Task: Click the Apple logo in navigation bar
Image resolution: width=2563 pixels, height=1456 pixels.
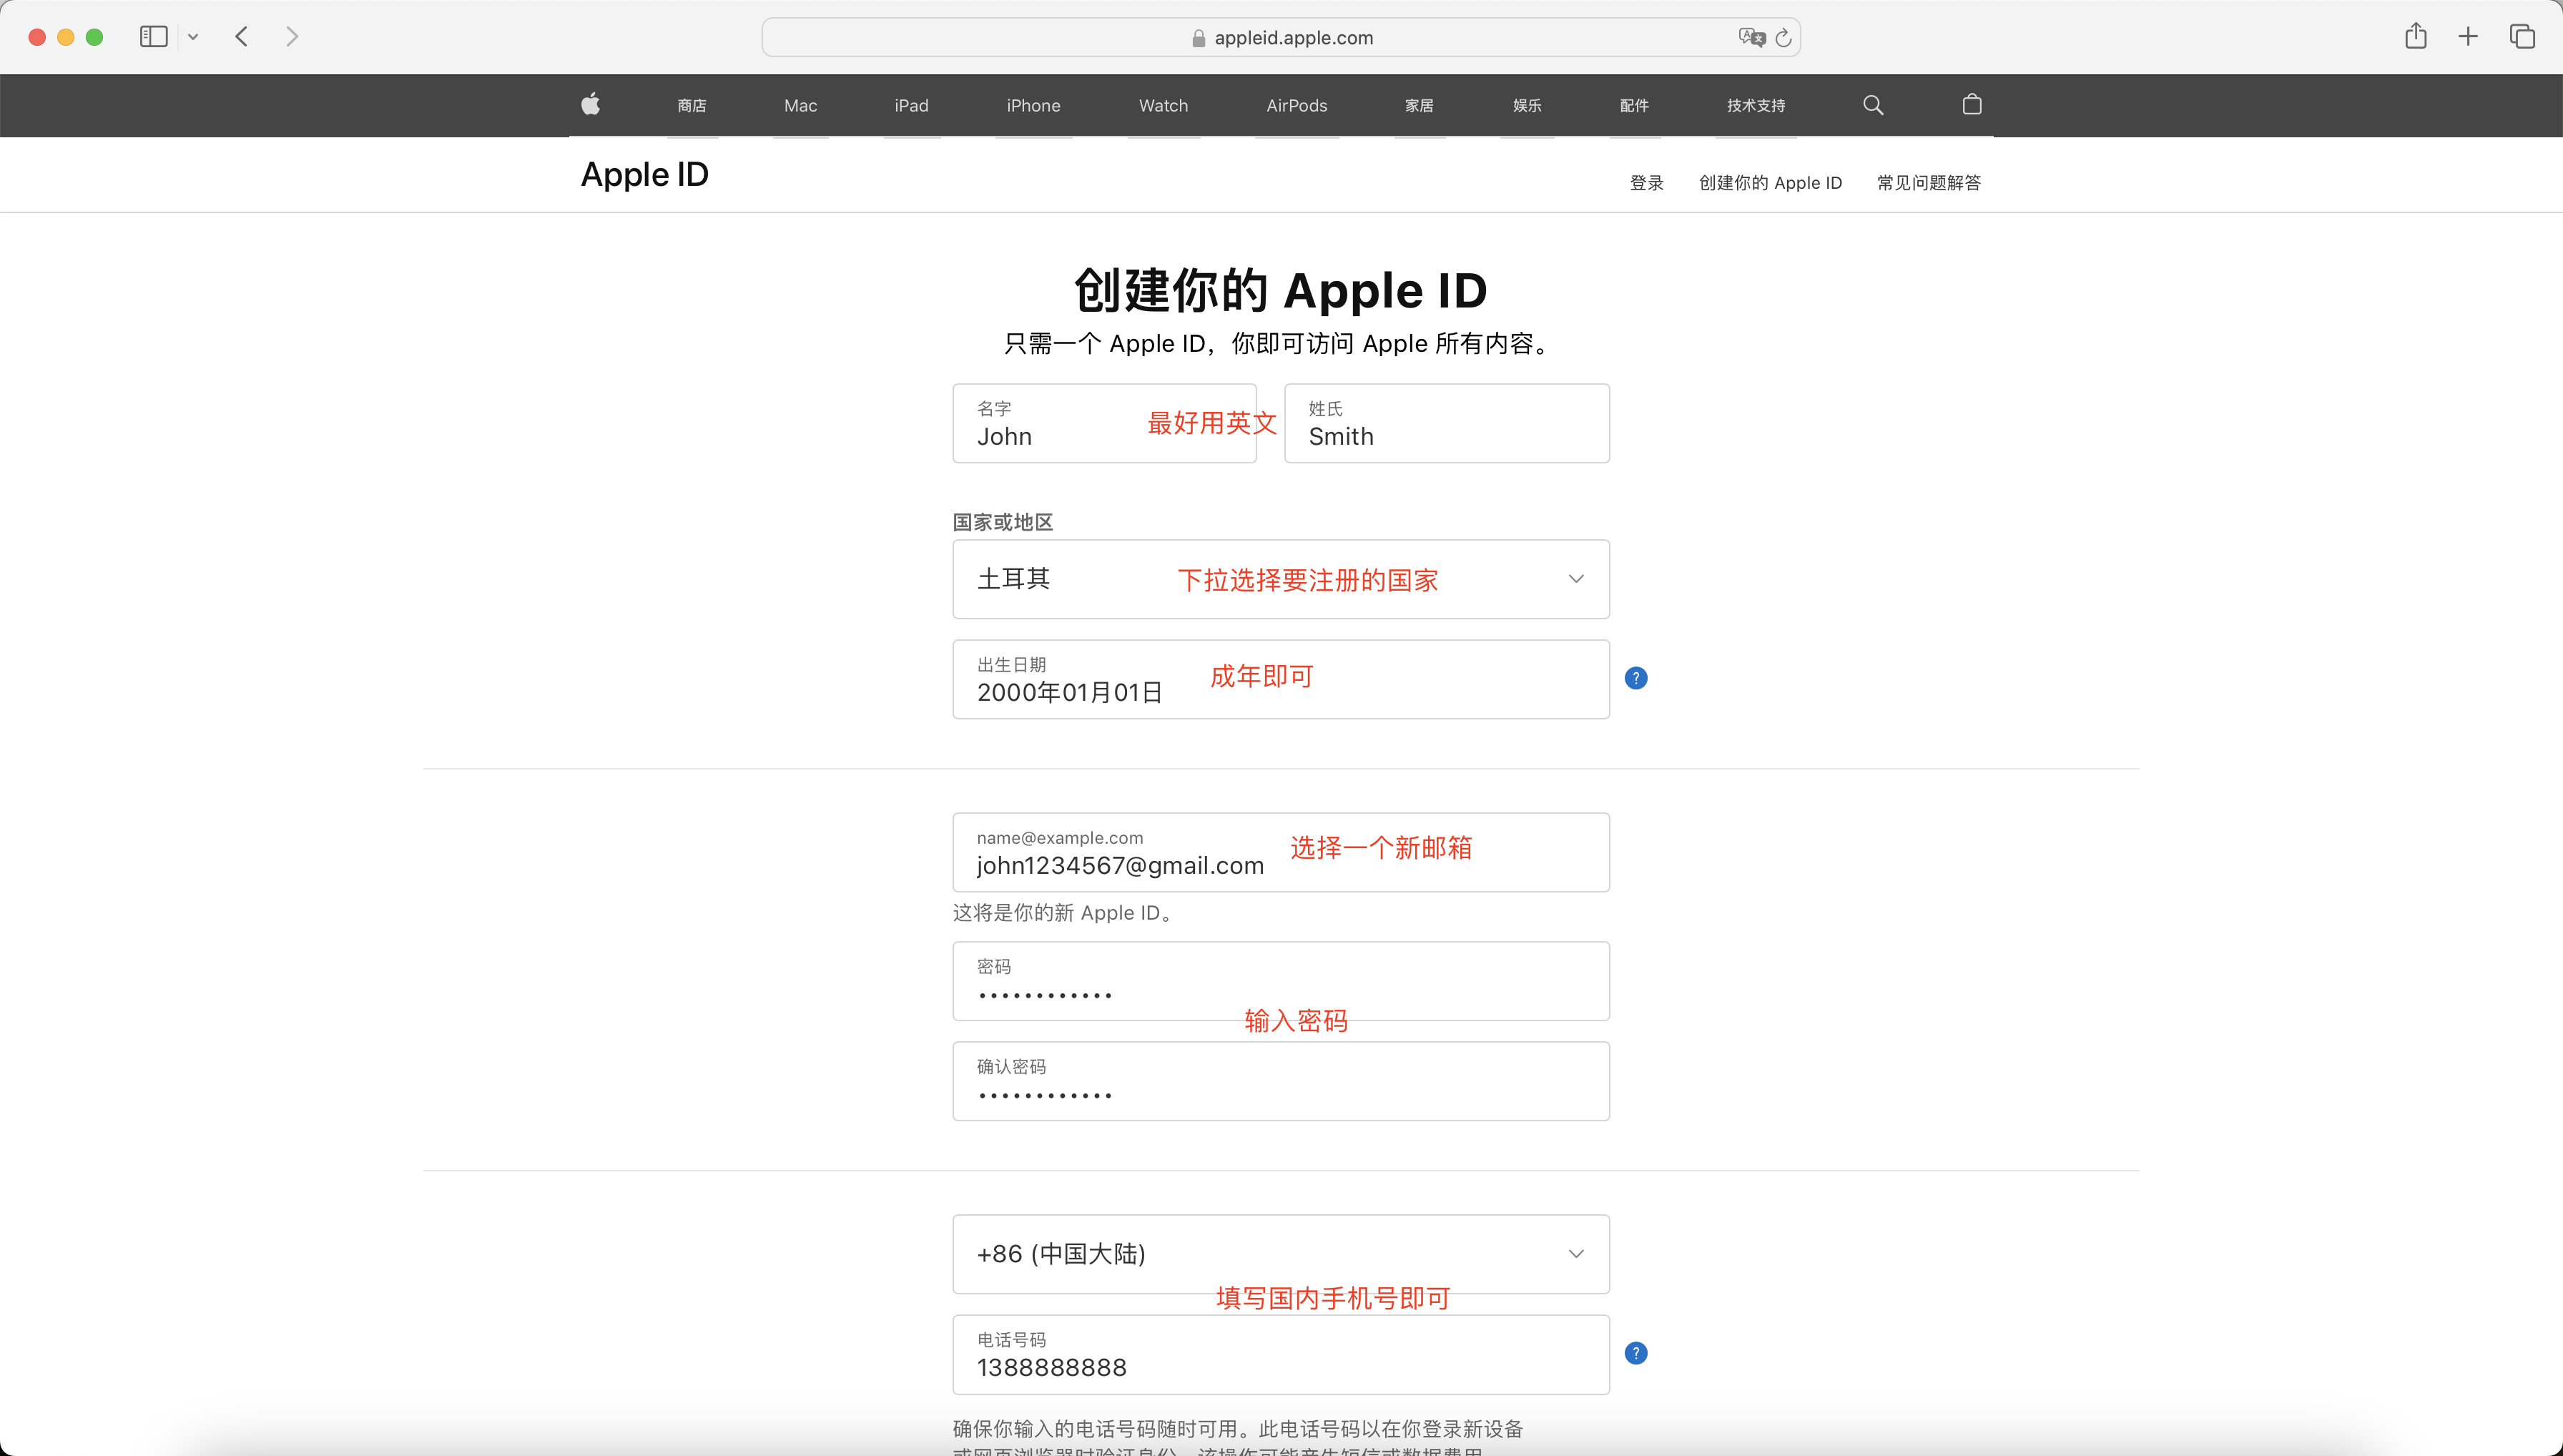Action: [x=590, y=104]
